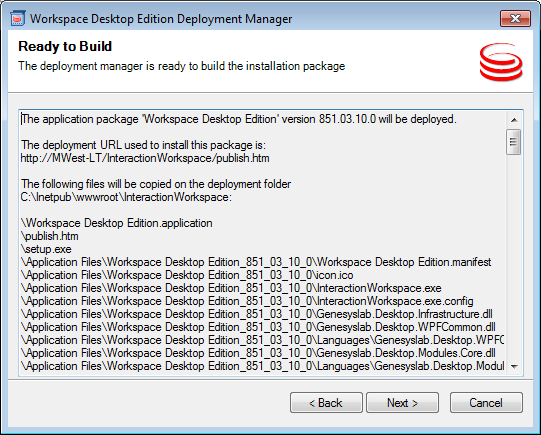541x435 pixels.
Task: Click the scrollbar down arrow
Action: 514,366
